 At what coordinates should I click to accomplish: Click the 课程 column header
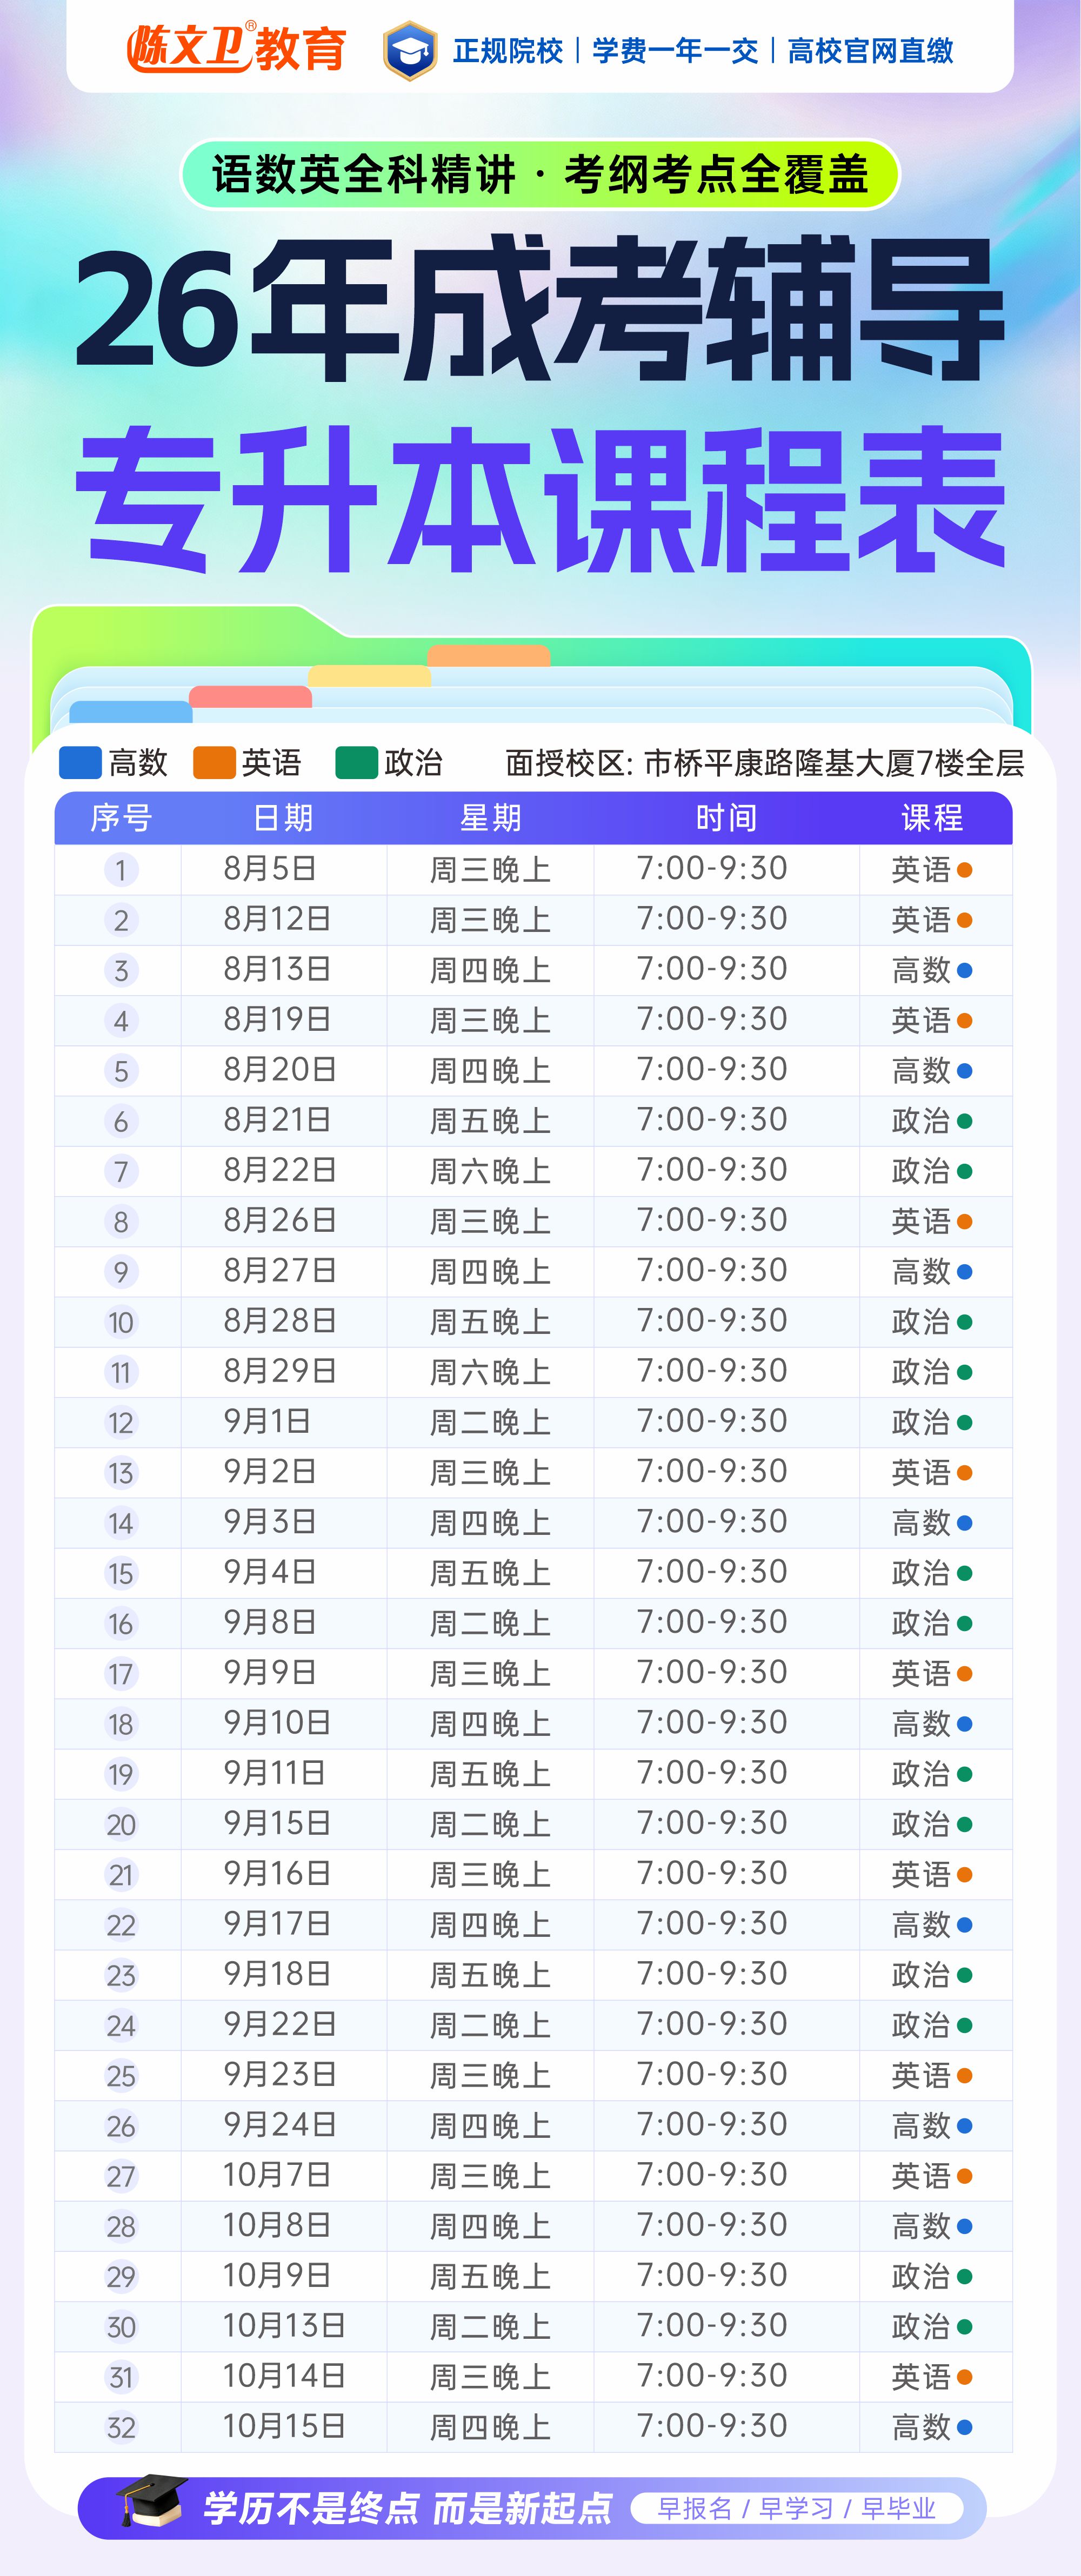tap(933, 818)
